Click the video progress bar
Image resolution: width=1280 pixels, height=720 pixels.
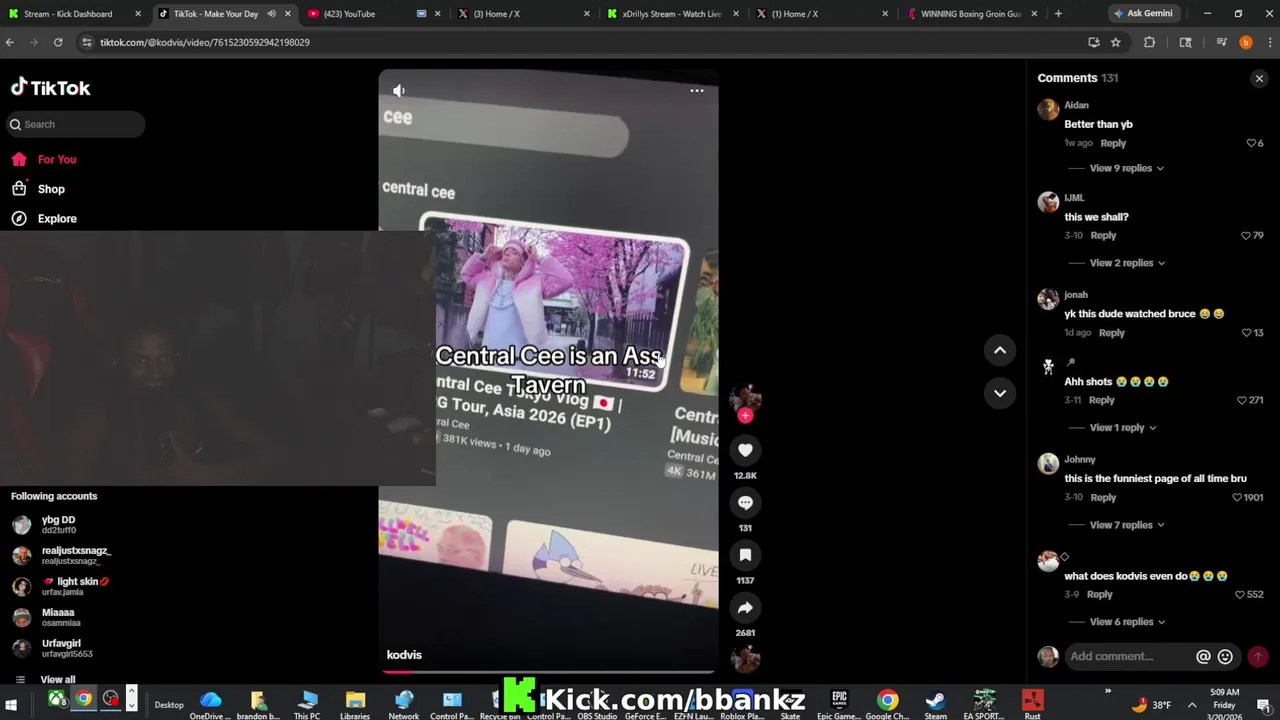pyautogui.click(x=548, y=672)
